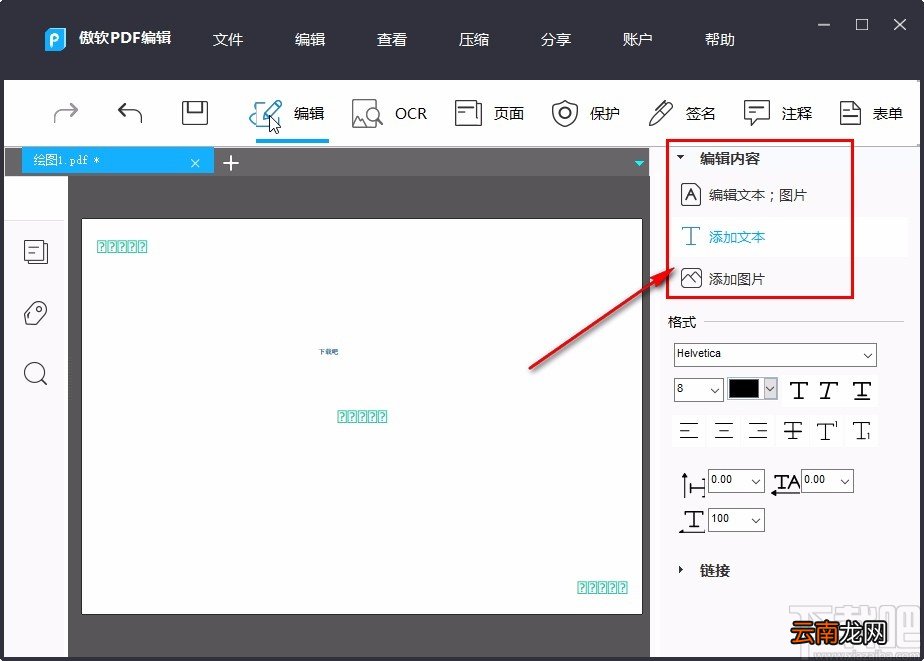The height and width of the screenshot is (661, 924).
Task: Select 编辑文本；图片 option
Action: (x=744, y=195)
